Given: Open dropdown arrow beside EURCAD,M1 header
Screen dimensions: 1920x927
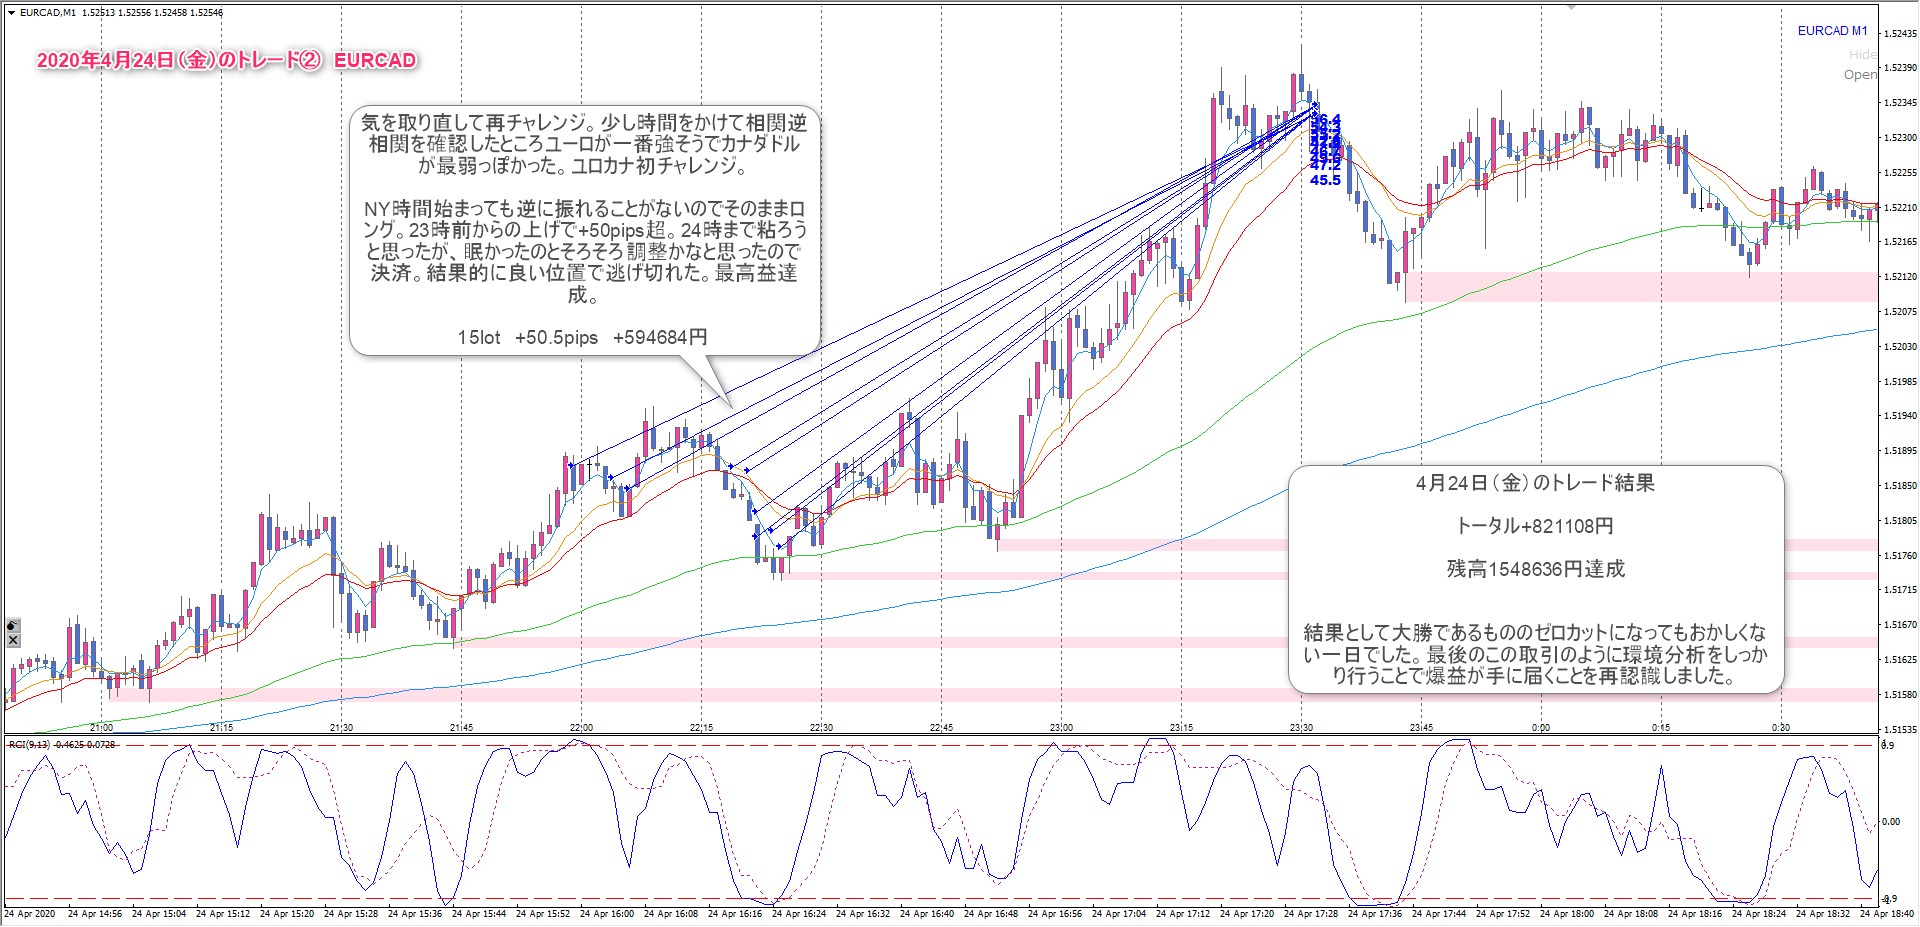Looking at the screenshot, I should pos(11,13).
